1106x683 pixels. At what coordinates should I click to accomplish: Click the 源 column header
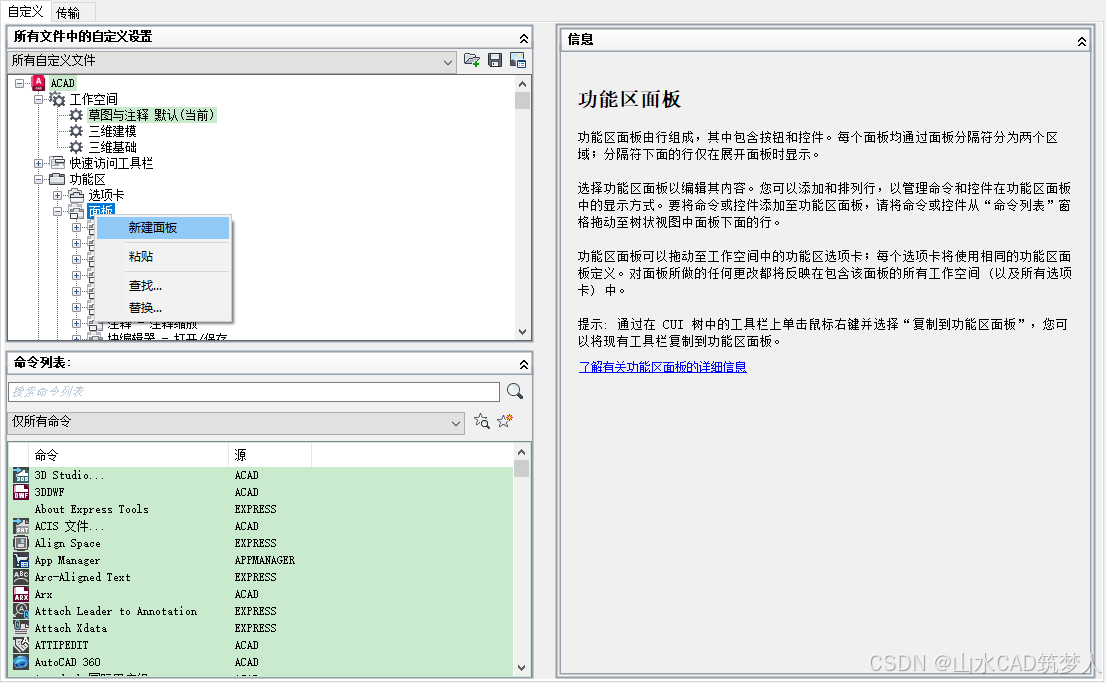270,455
